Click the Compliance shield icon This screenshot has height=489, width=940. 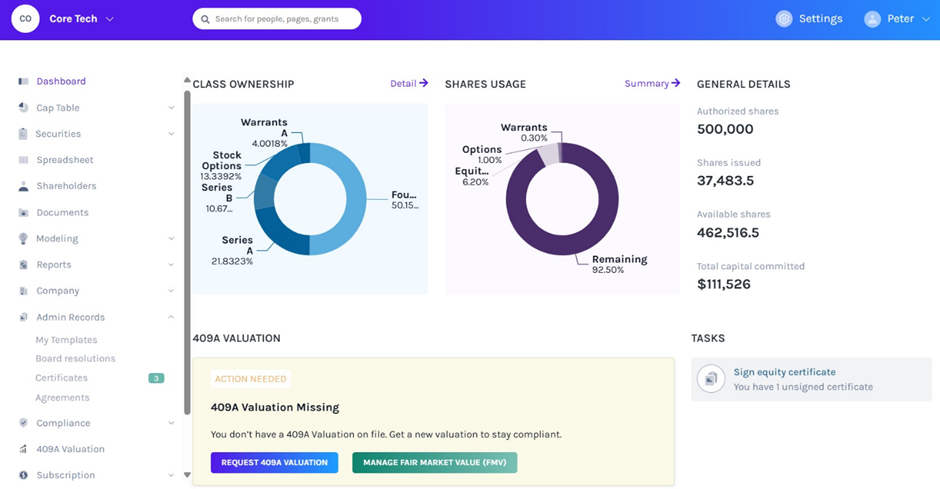point(23,423)
